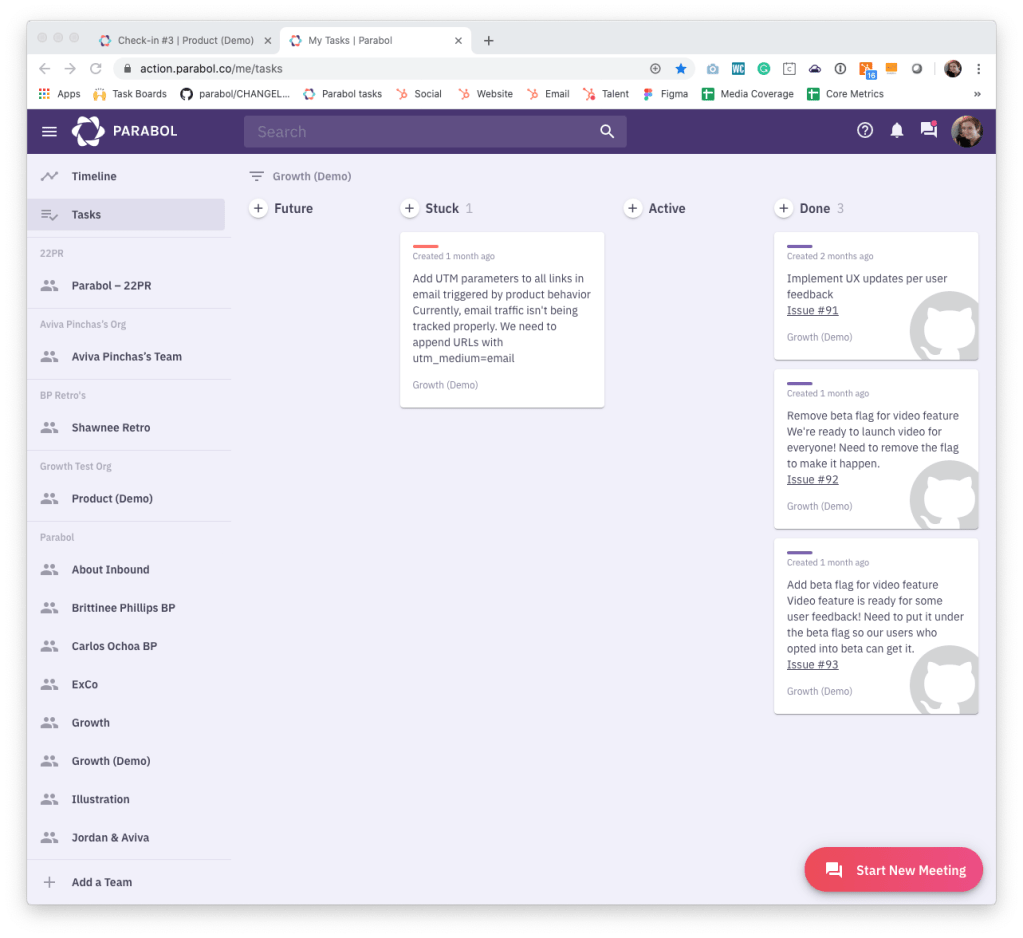The width and height of the screenshot is (1023, 938).
Task: Open the Figma bookmark
Action: coord(665,94)
